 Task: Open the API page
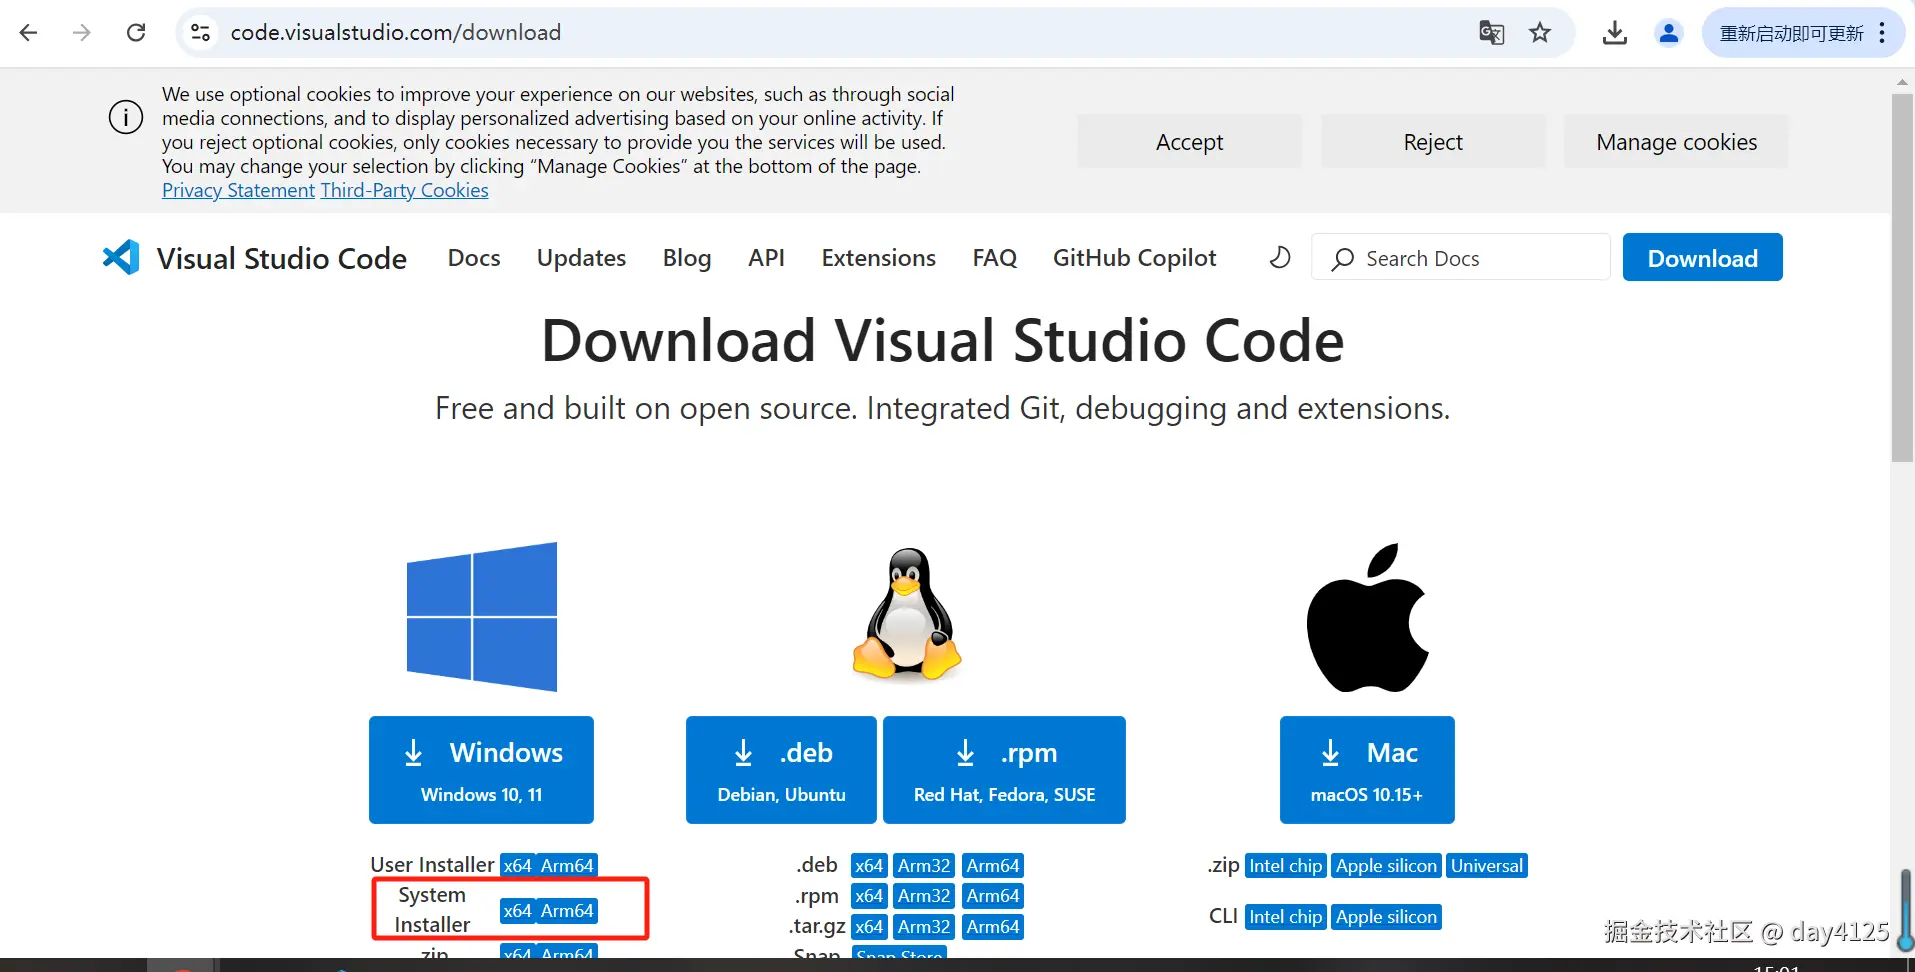[766, 258]
